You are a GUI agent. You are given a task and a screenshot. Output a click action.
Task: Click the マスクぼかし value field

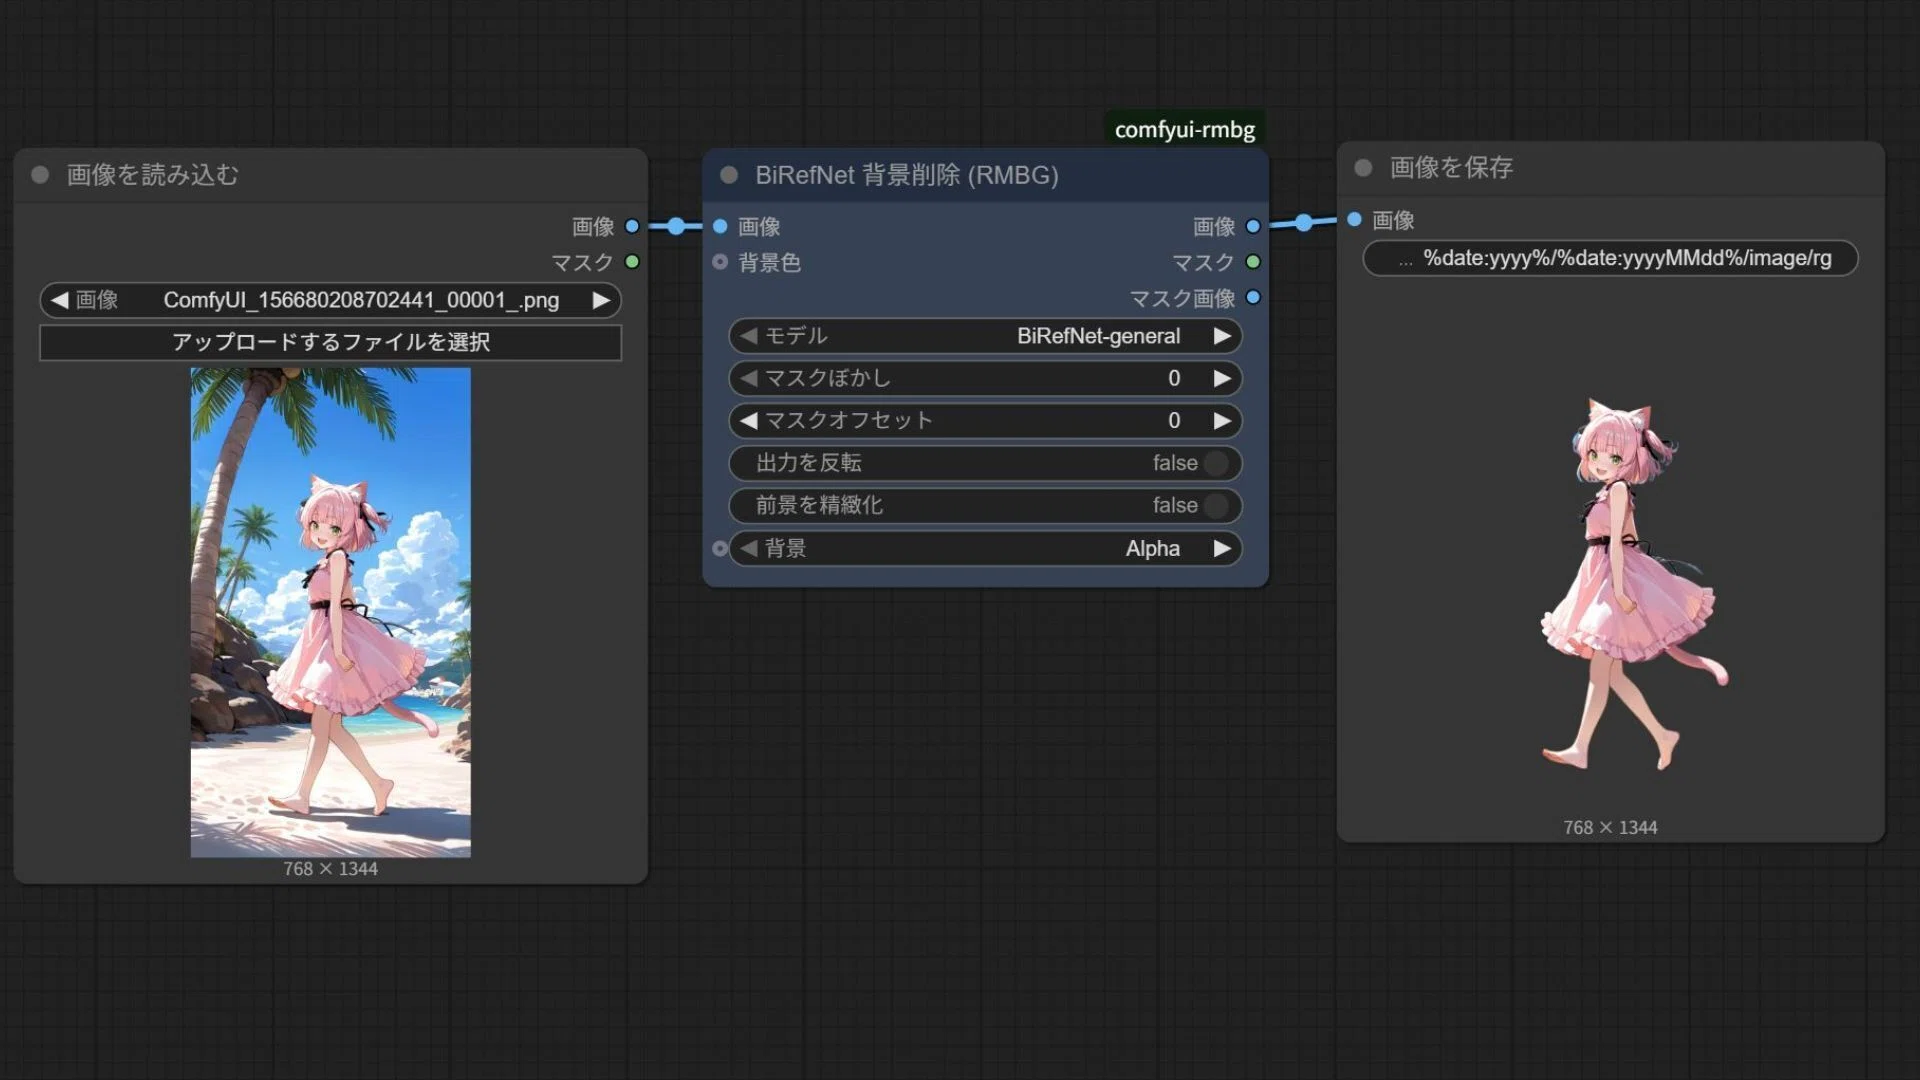point(985,378)
